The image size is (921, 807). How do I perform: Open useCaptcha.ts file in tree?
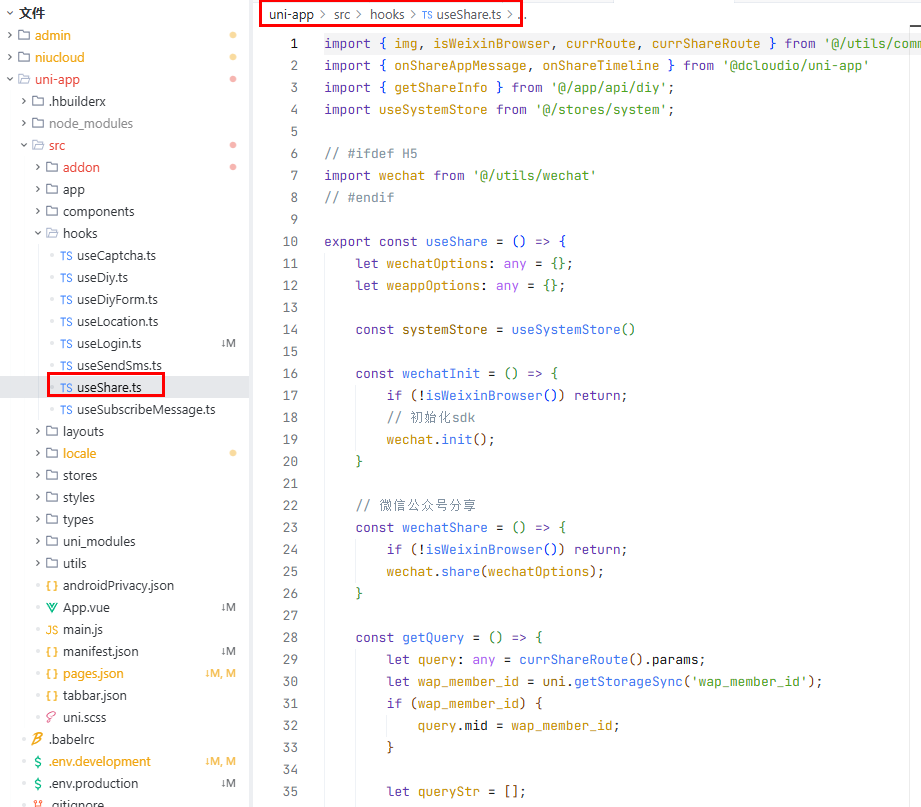pos(116,255)
